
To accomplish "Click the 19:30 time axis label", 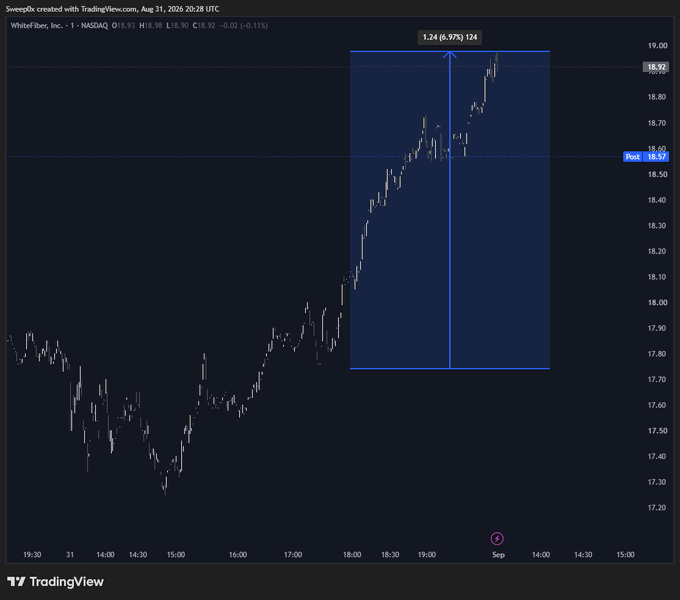I will [x=32, y=554].
